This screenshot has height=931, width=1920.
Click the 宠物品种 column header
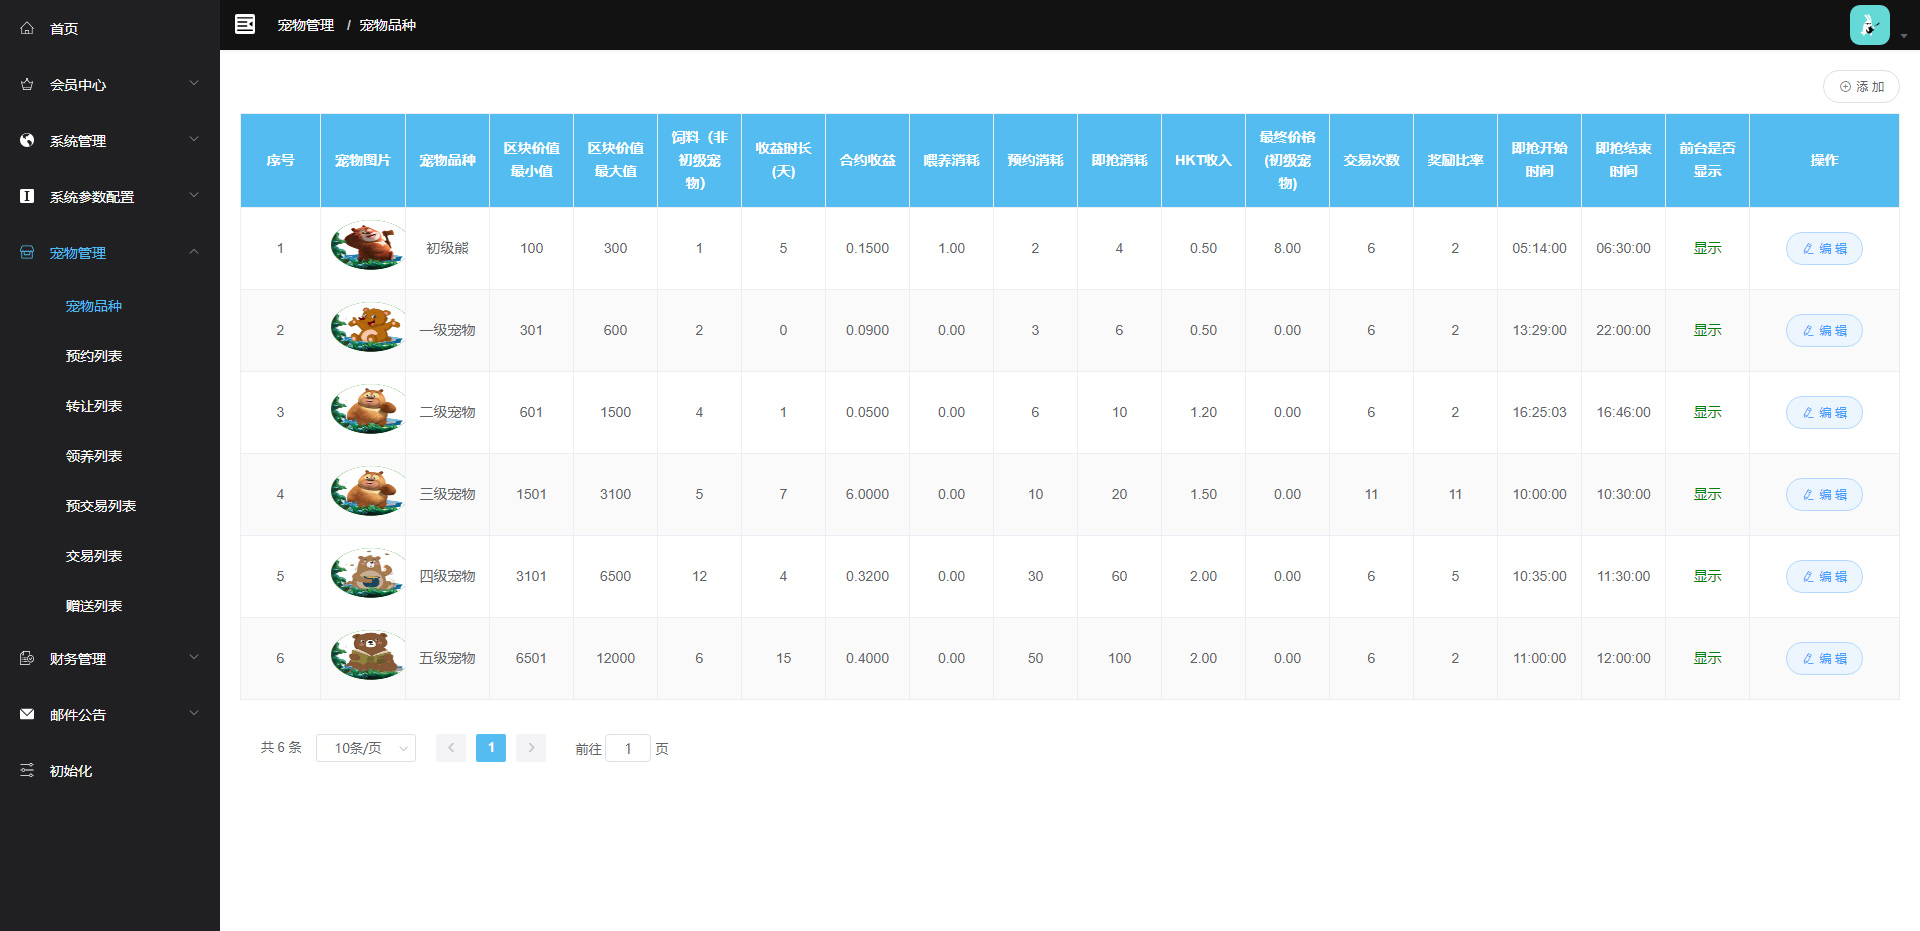[447, 160]
